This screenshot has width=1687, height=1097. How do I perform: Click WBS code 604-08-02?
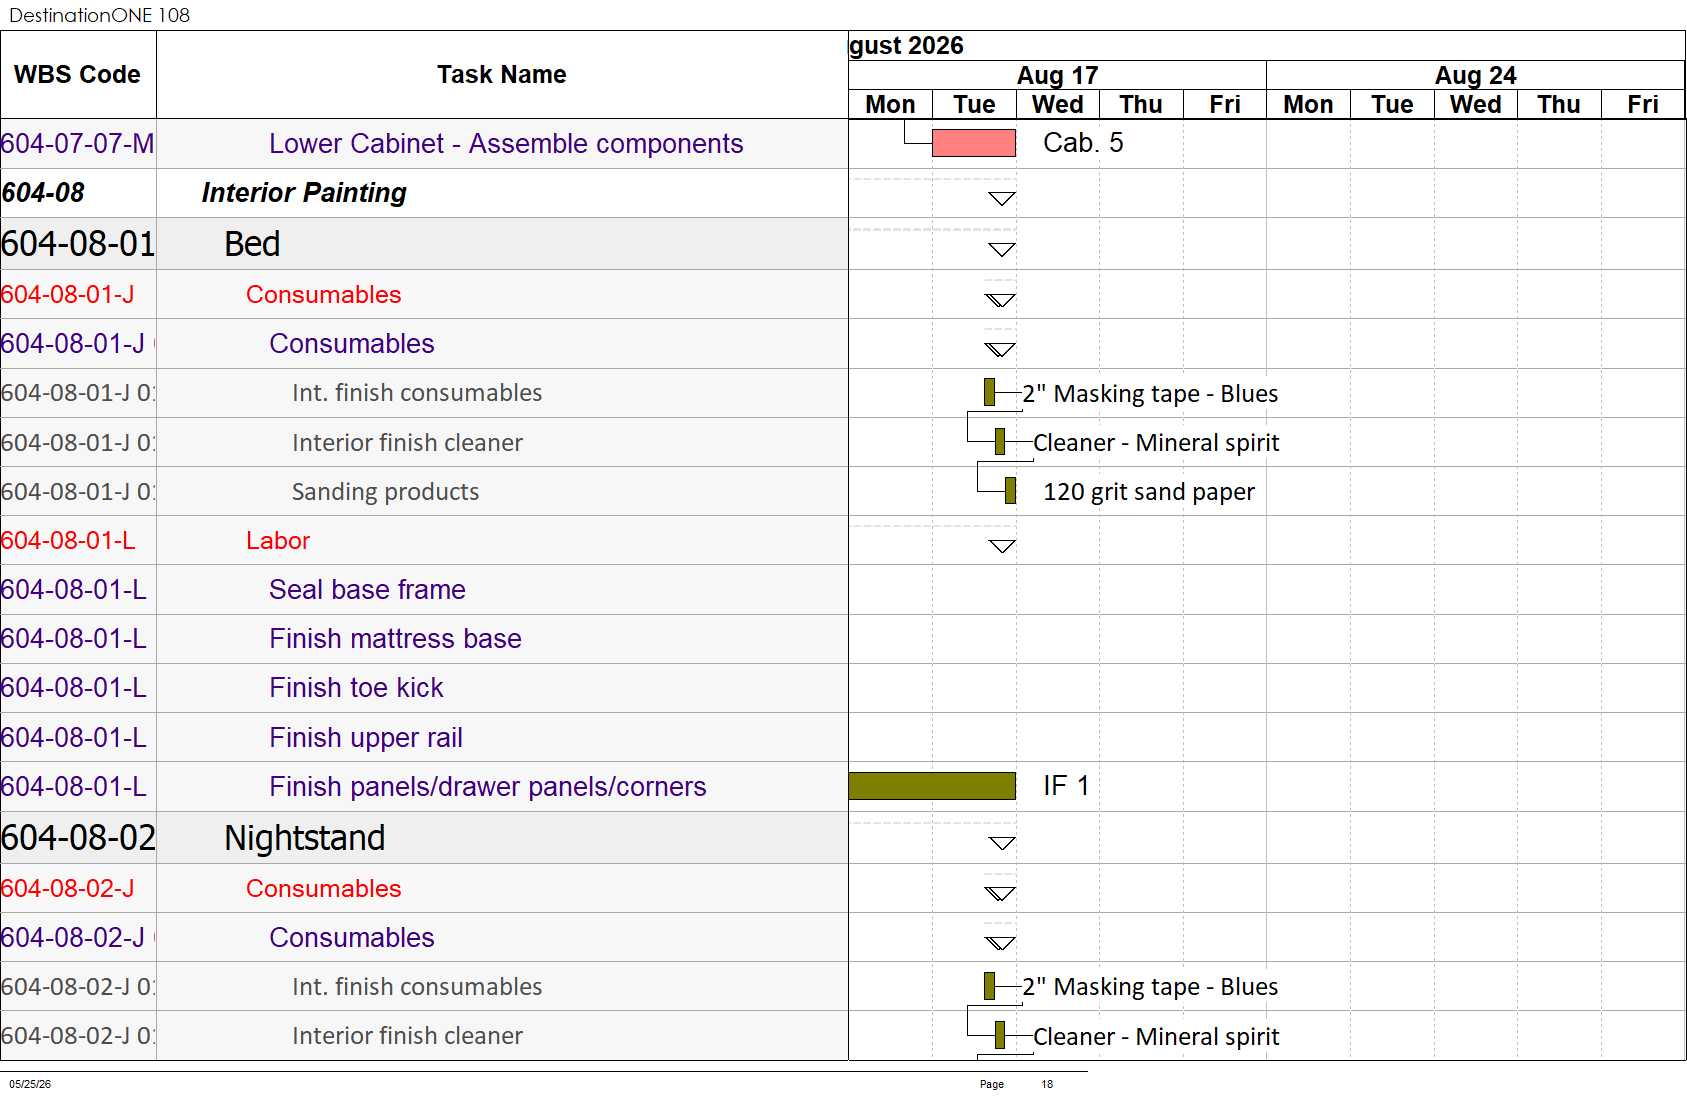tap(78, 838)
